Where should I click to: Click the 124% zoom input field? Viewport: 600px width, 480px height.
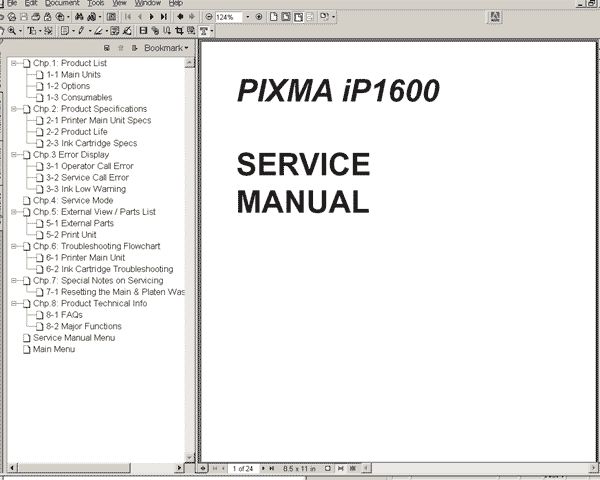(x=229, y=17)
